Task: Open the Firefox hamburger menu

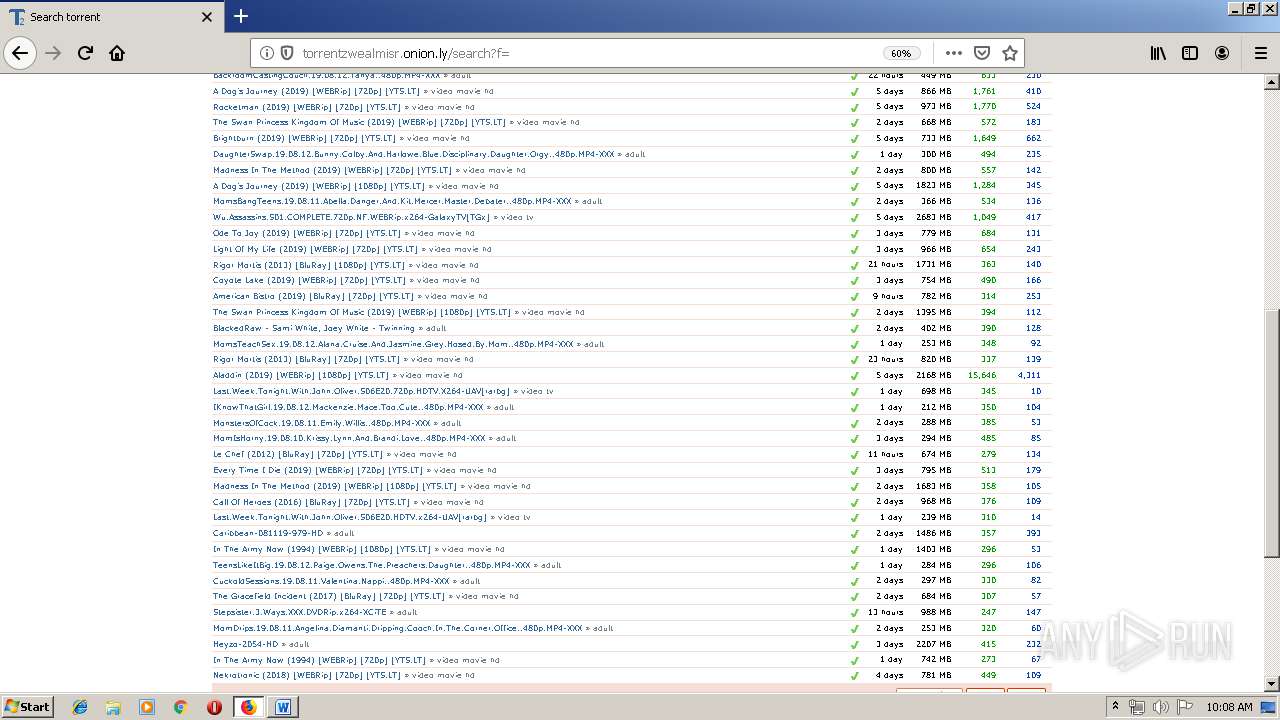Action: (x=1260, y=53)
